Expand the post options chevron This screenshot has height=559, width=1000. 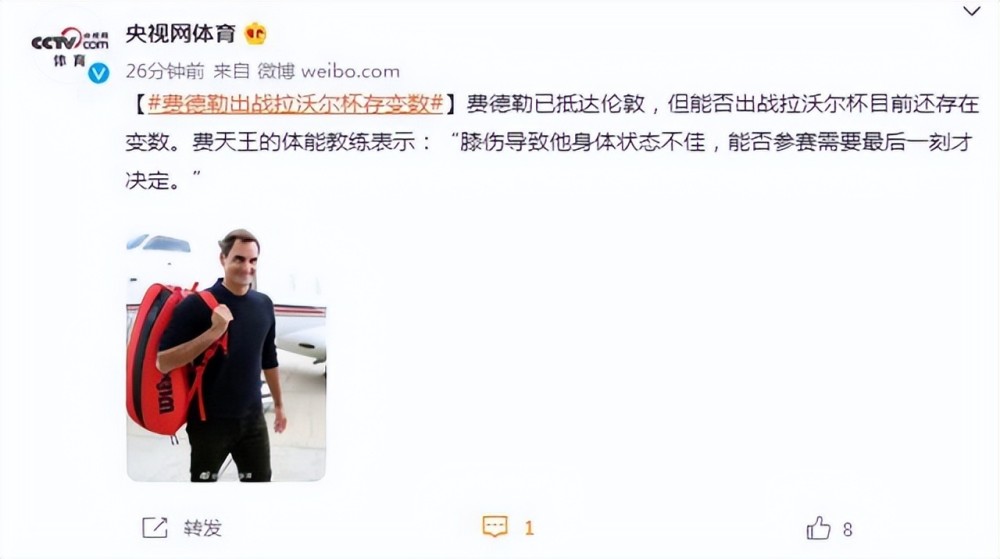971,11
